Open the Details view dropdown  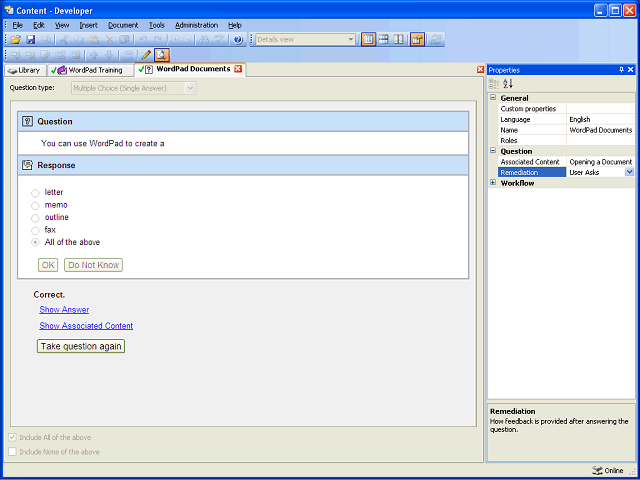point(351,40)
